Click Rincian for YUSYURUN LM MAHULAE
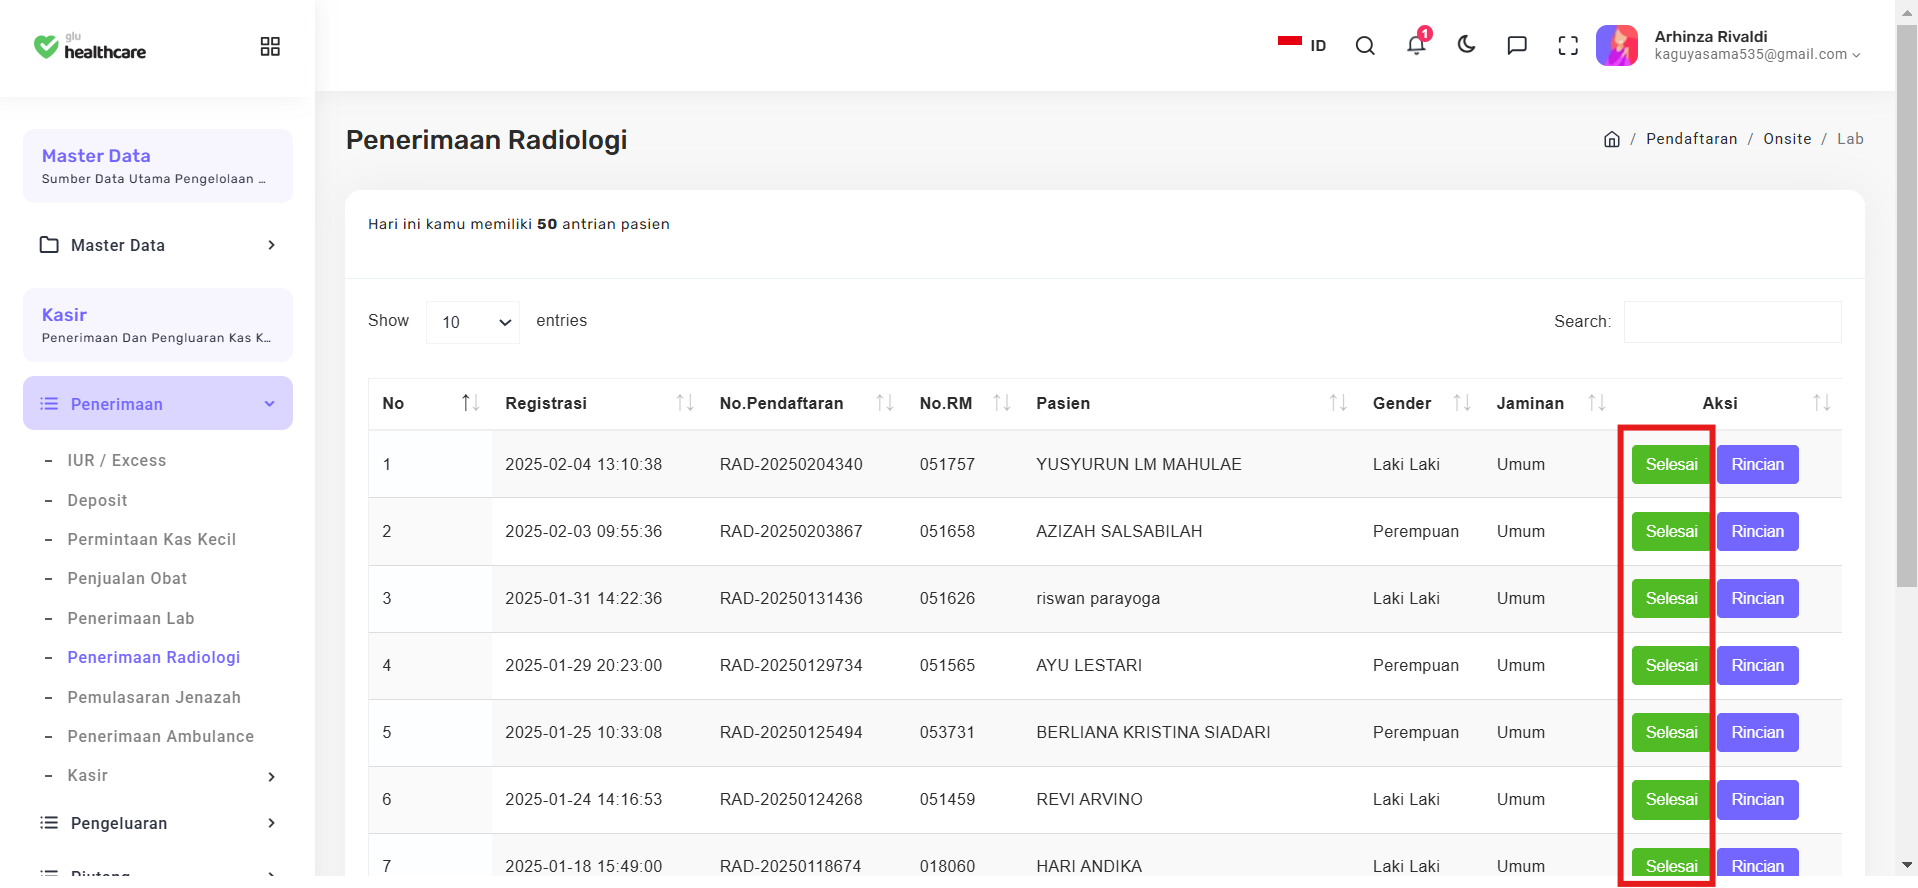The image size is (1918, 888). pos(1757,464)
